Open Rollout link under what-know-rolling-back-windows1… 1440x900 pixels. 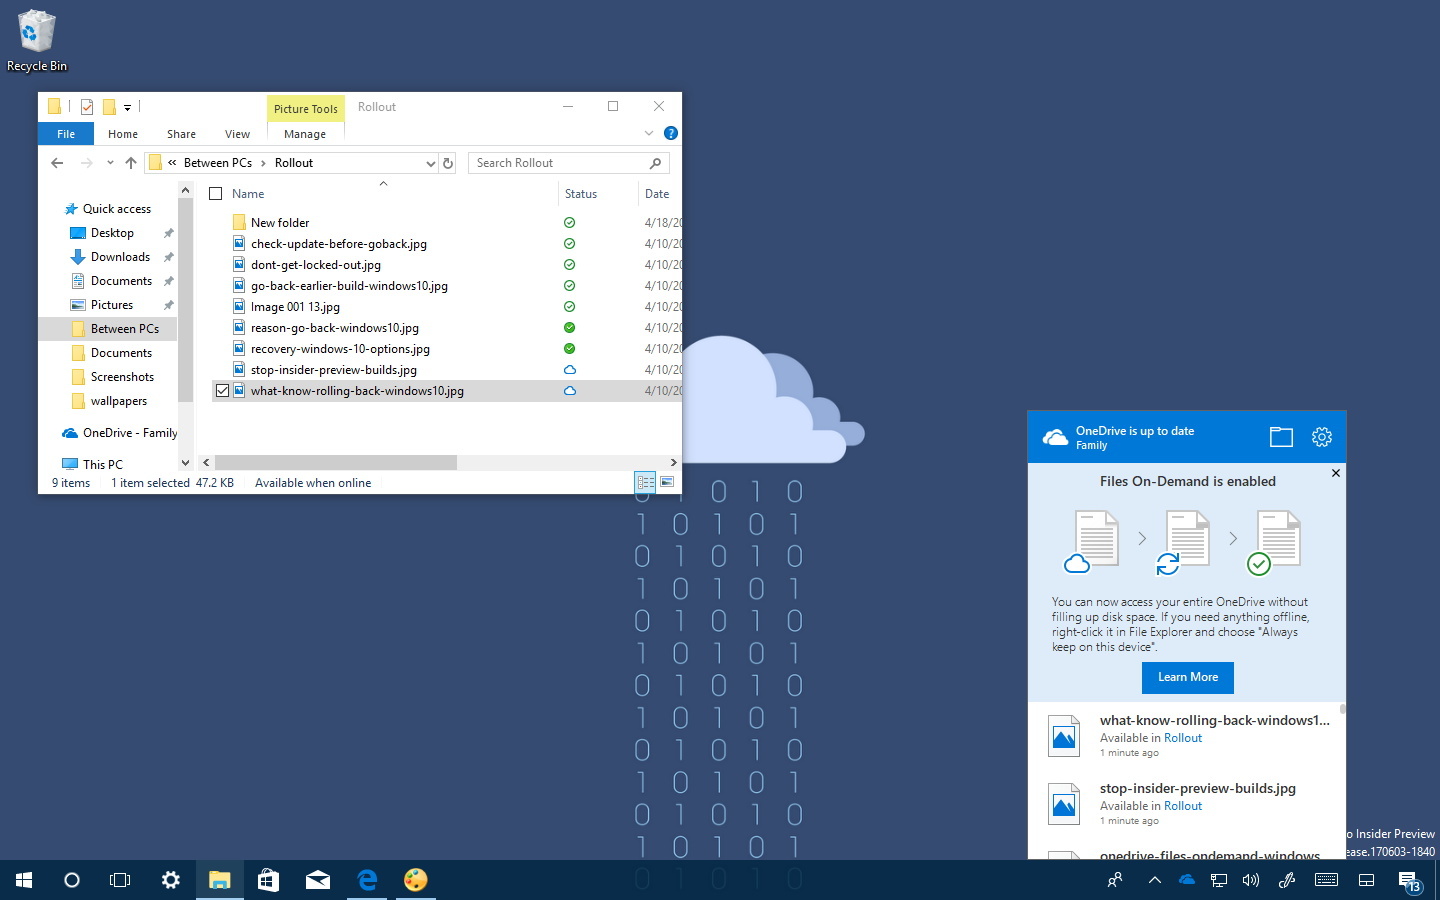[x=1183, y=738]
